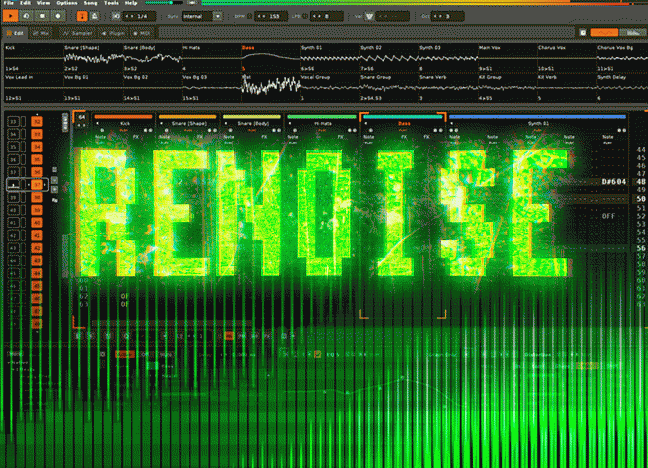648x468 pixels.
Task: Switch to the MIDI tab
Action: [x=142, y=33]
